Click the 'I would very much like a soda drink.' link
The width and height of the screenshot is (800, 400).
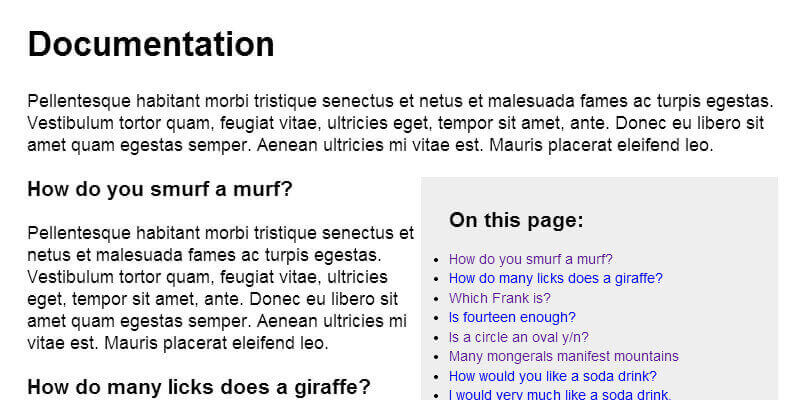tap(559, 394)
